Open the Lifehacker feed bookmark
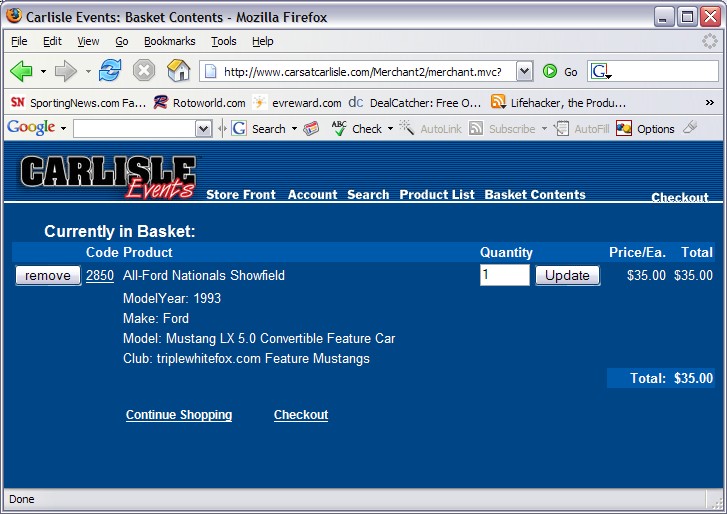This screenshot has height=514, width=727. 558,102
